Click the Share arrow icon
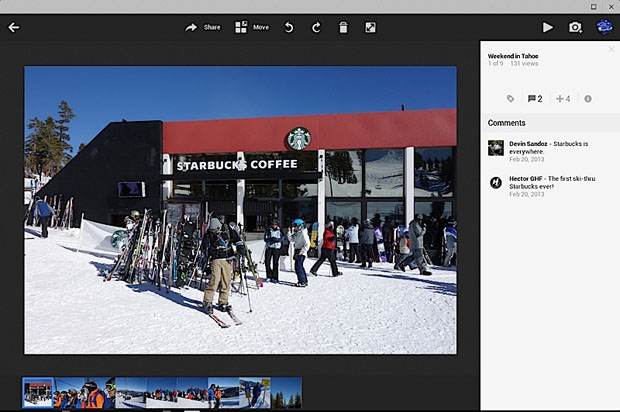Viewport: 620px width, 412px height. pyautogui.click(x=191, y=27)
